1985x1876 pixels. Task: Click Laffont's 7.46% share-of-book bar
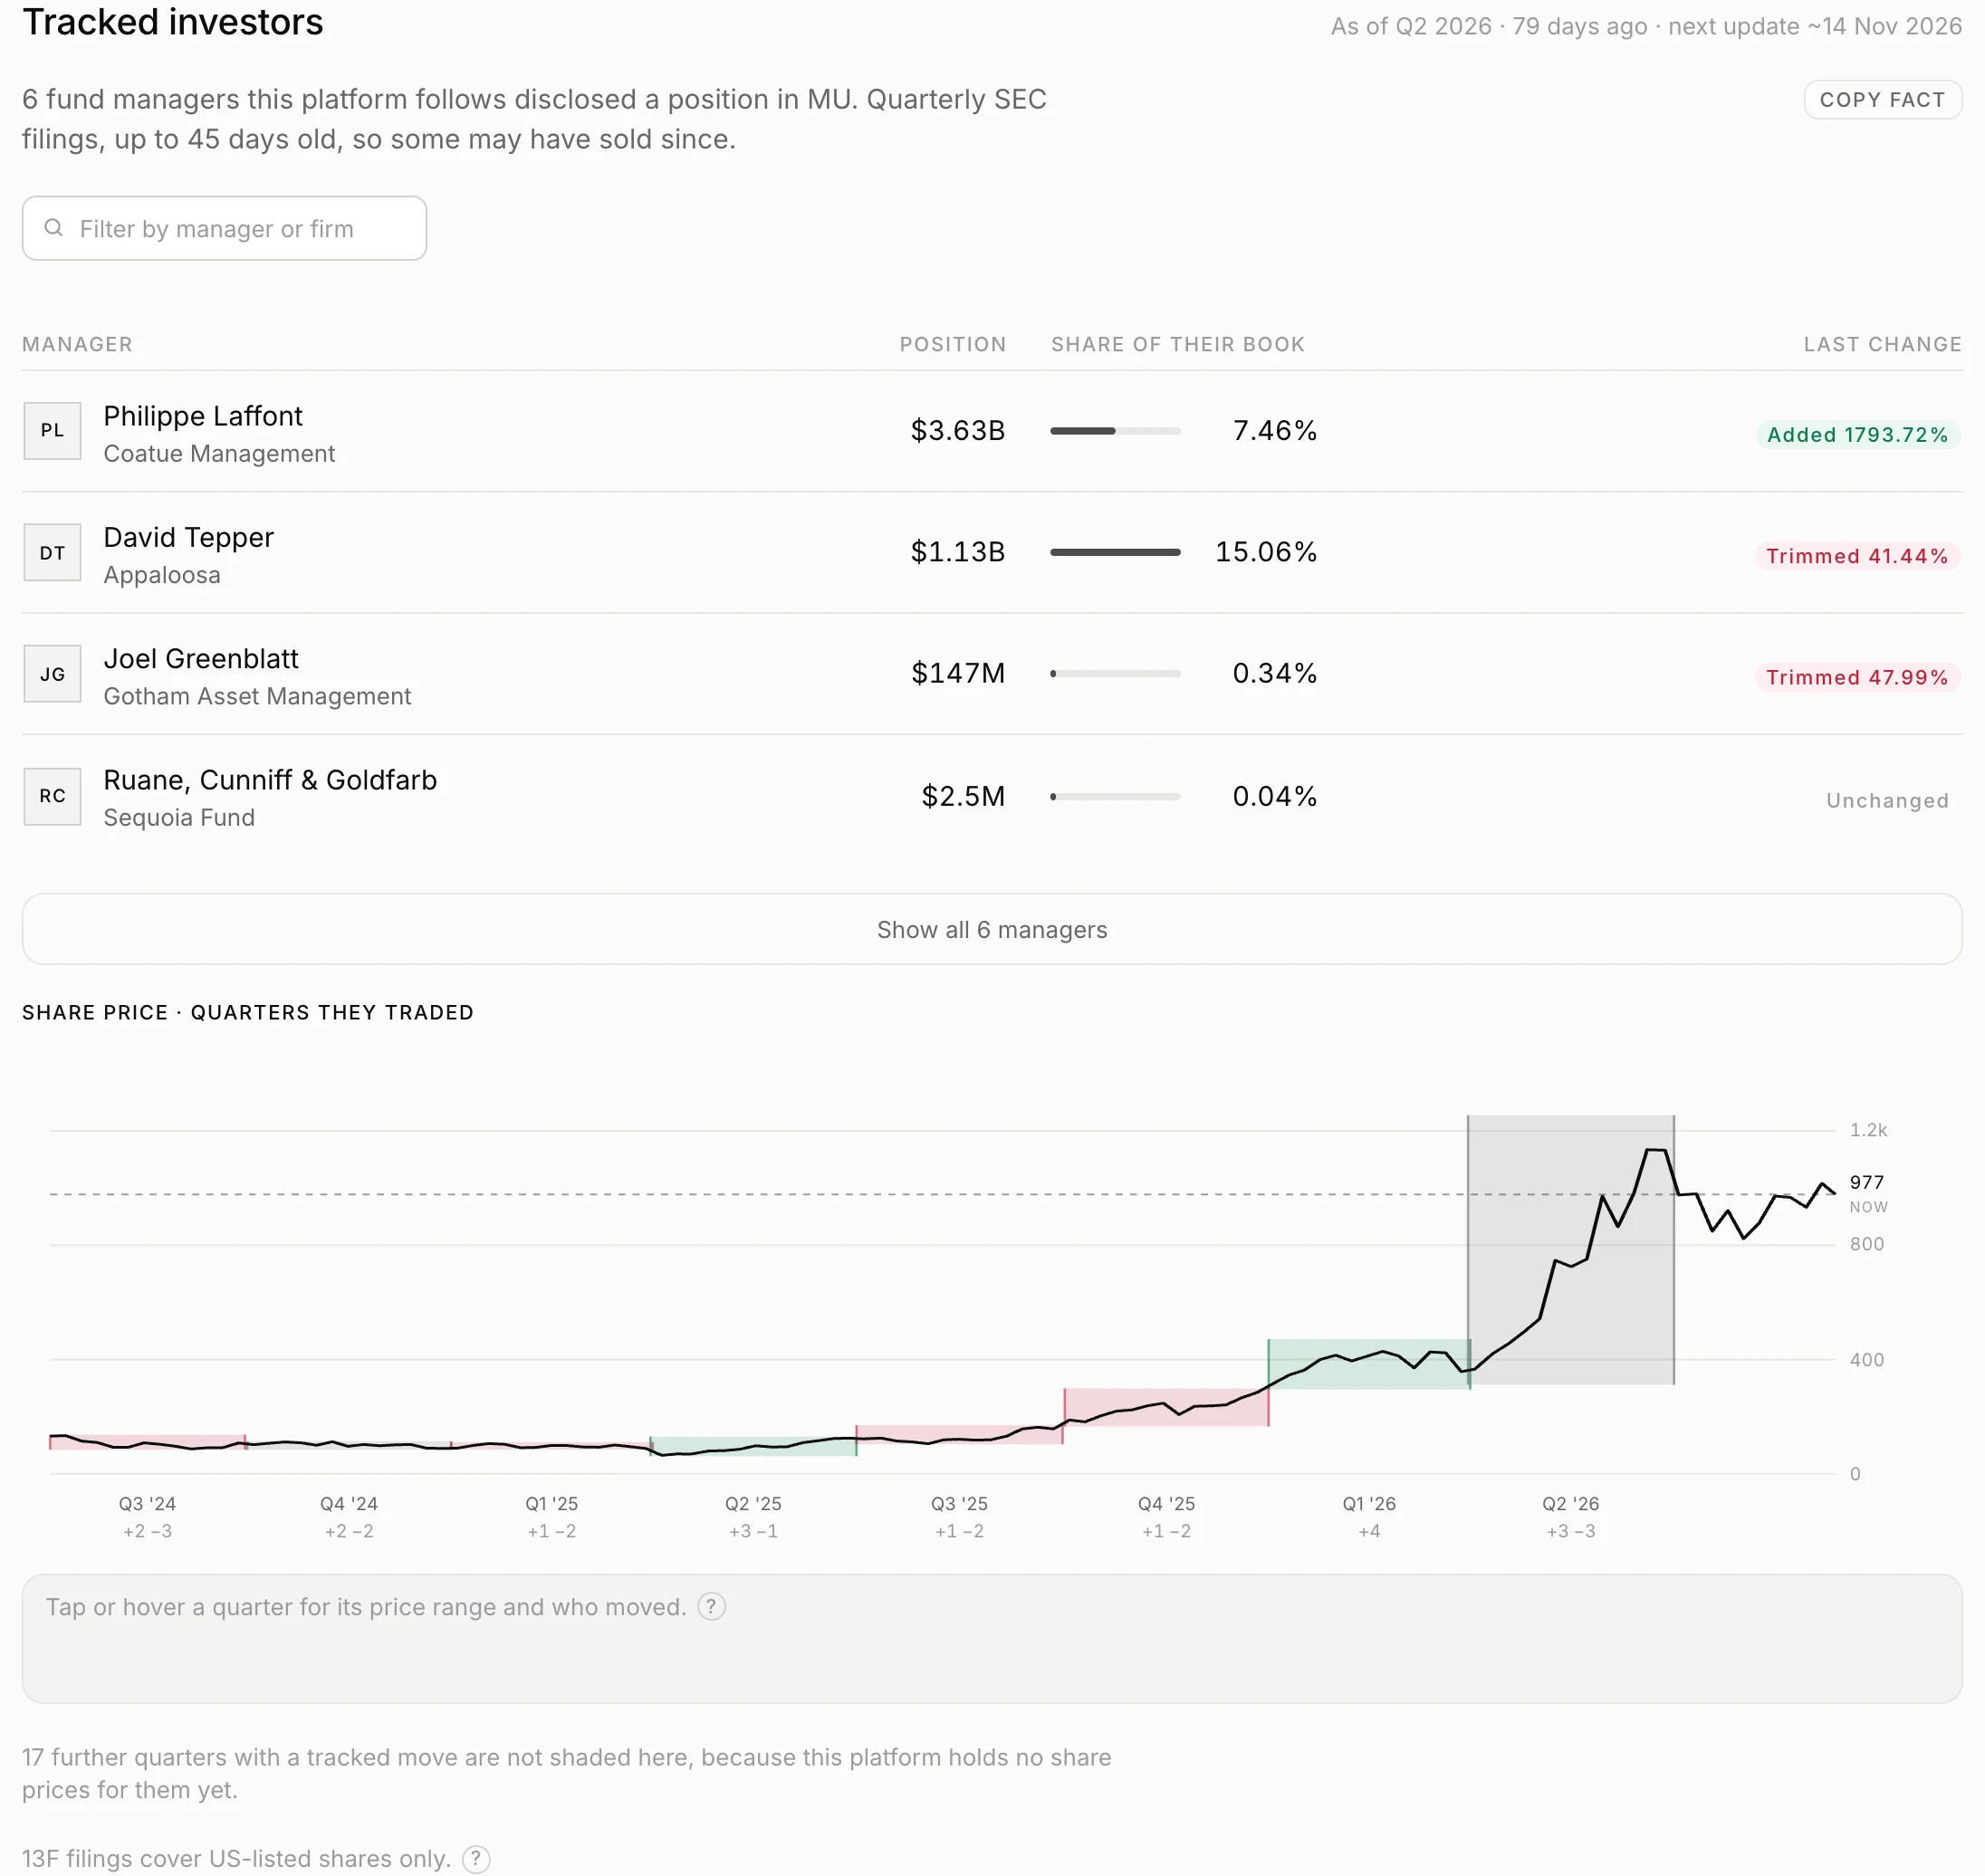coord(1115,431)
